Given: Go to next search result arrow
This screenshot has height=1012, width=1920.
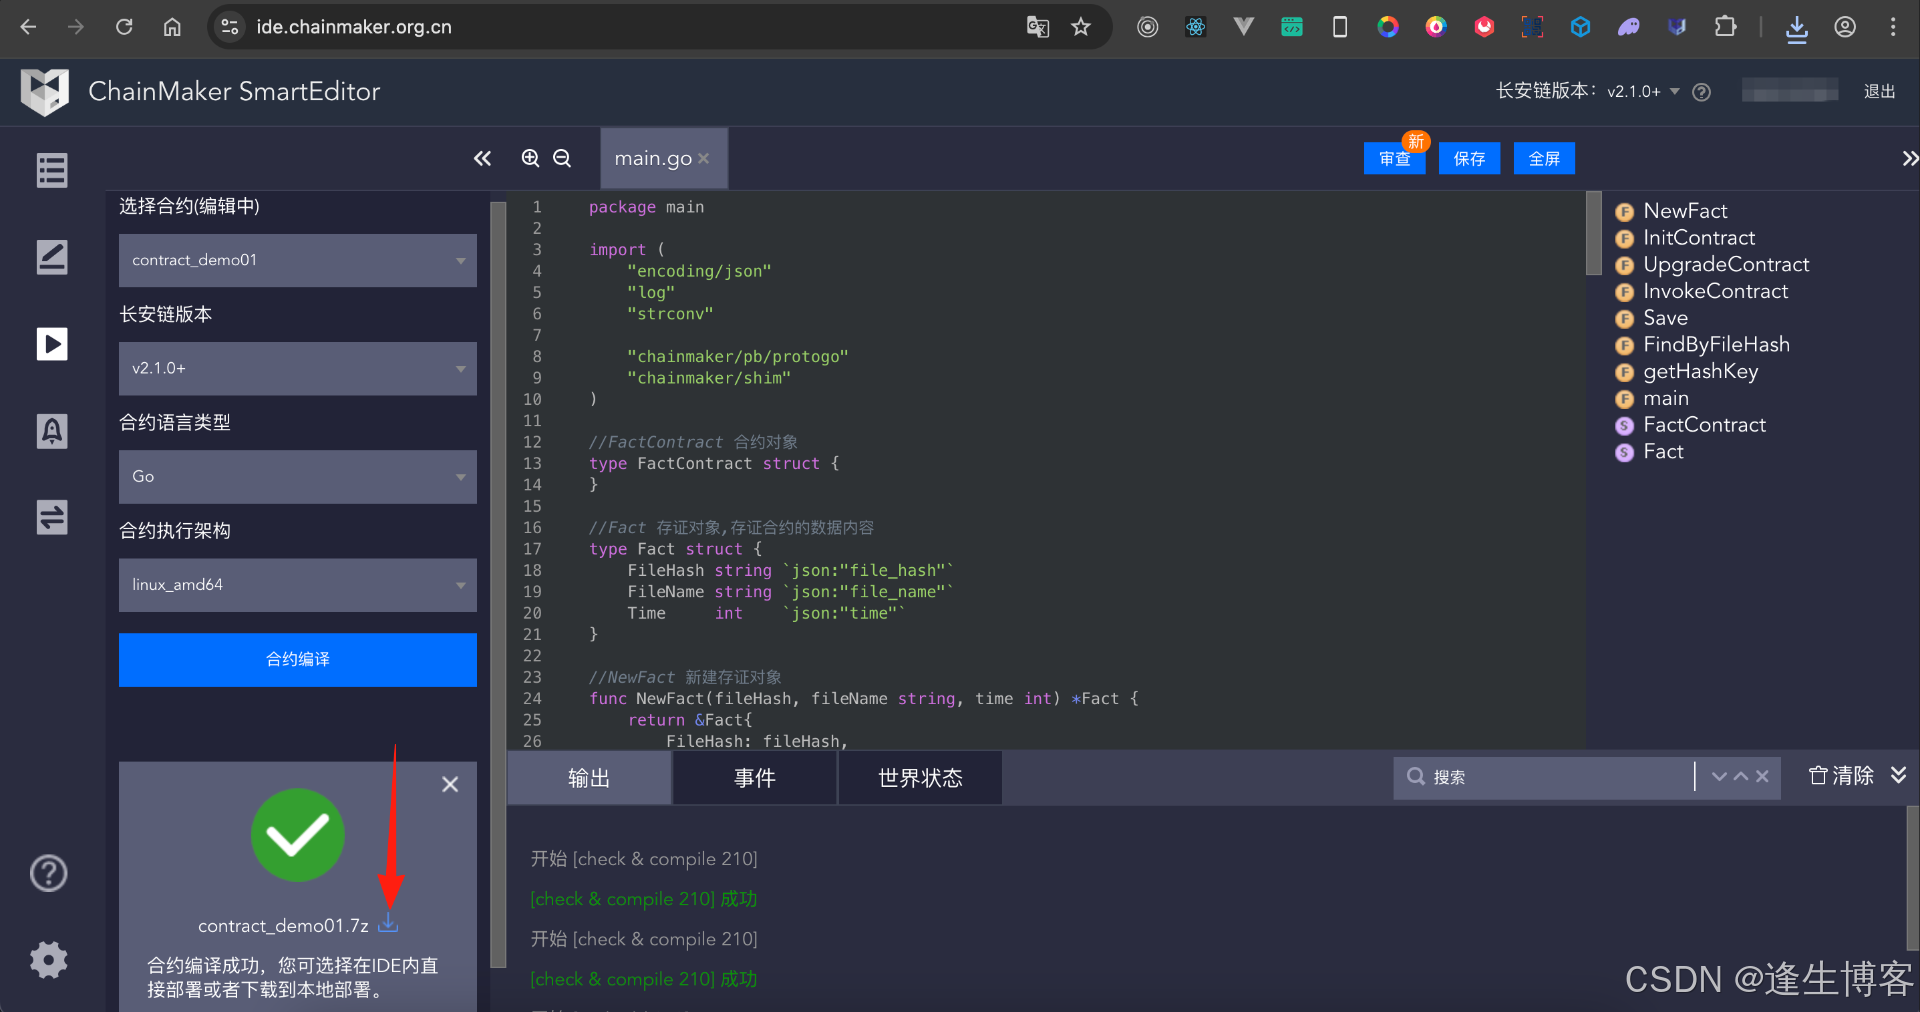Looking at the screenshot, I should (x=1719, y=777).
